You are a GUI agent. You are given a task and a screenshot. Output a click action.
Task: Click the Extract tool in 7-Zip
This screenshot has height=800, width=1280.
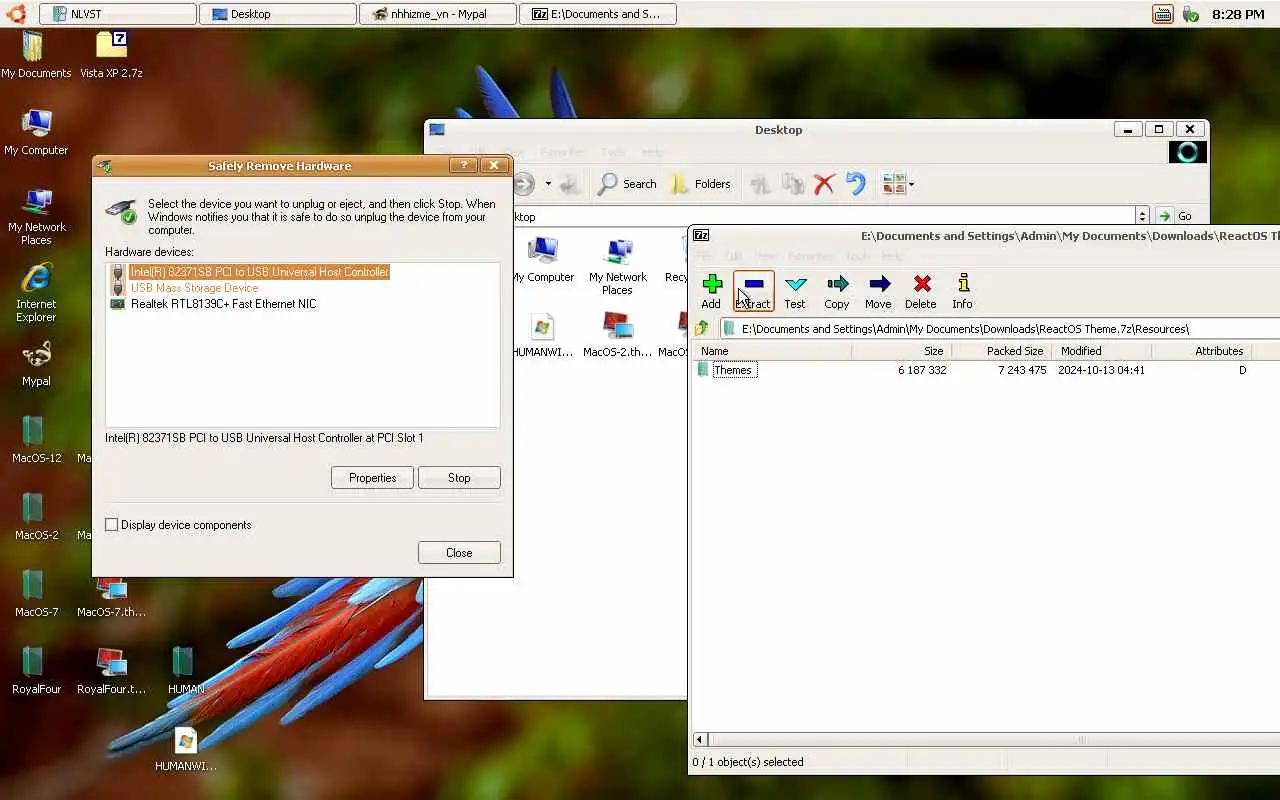click(x=753, y=291)
